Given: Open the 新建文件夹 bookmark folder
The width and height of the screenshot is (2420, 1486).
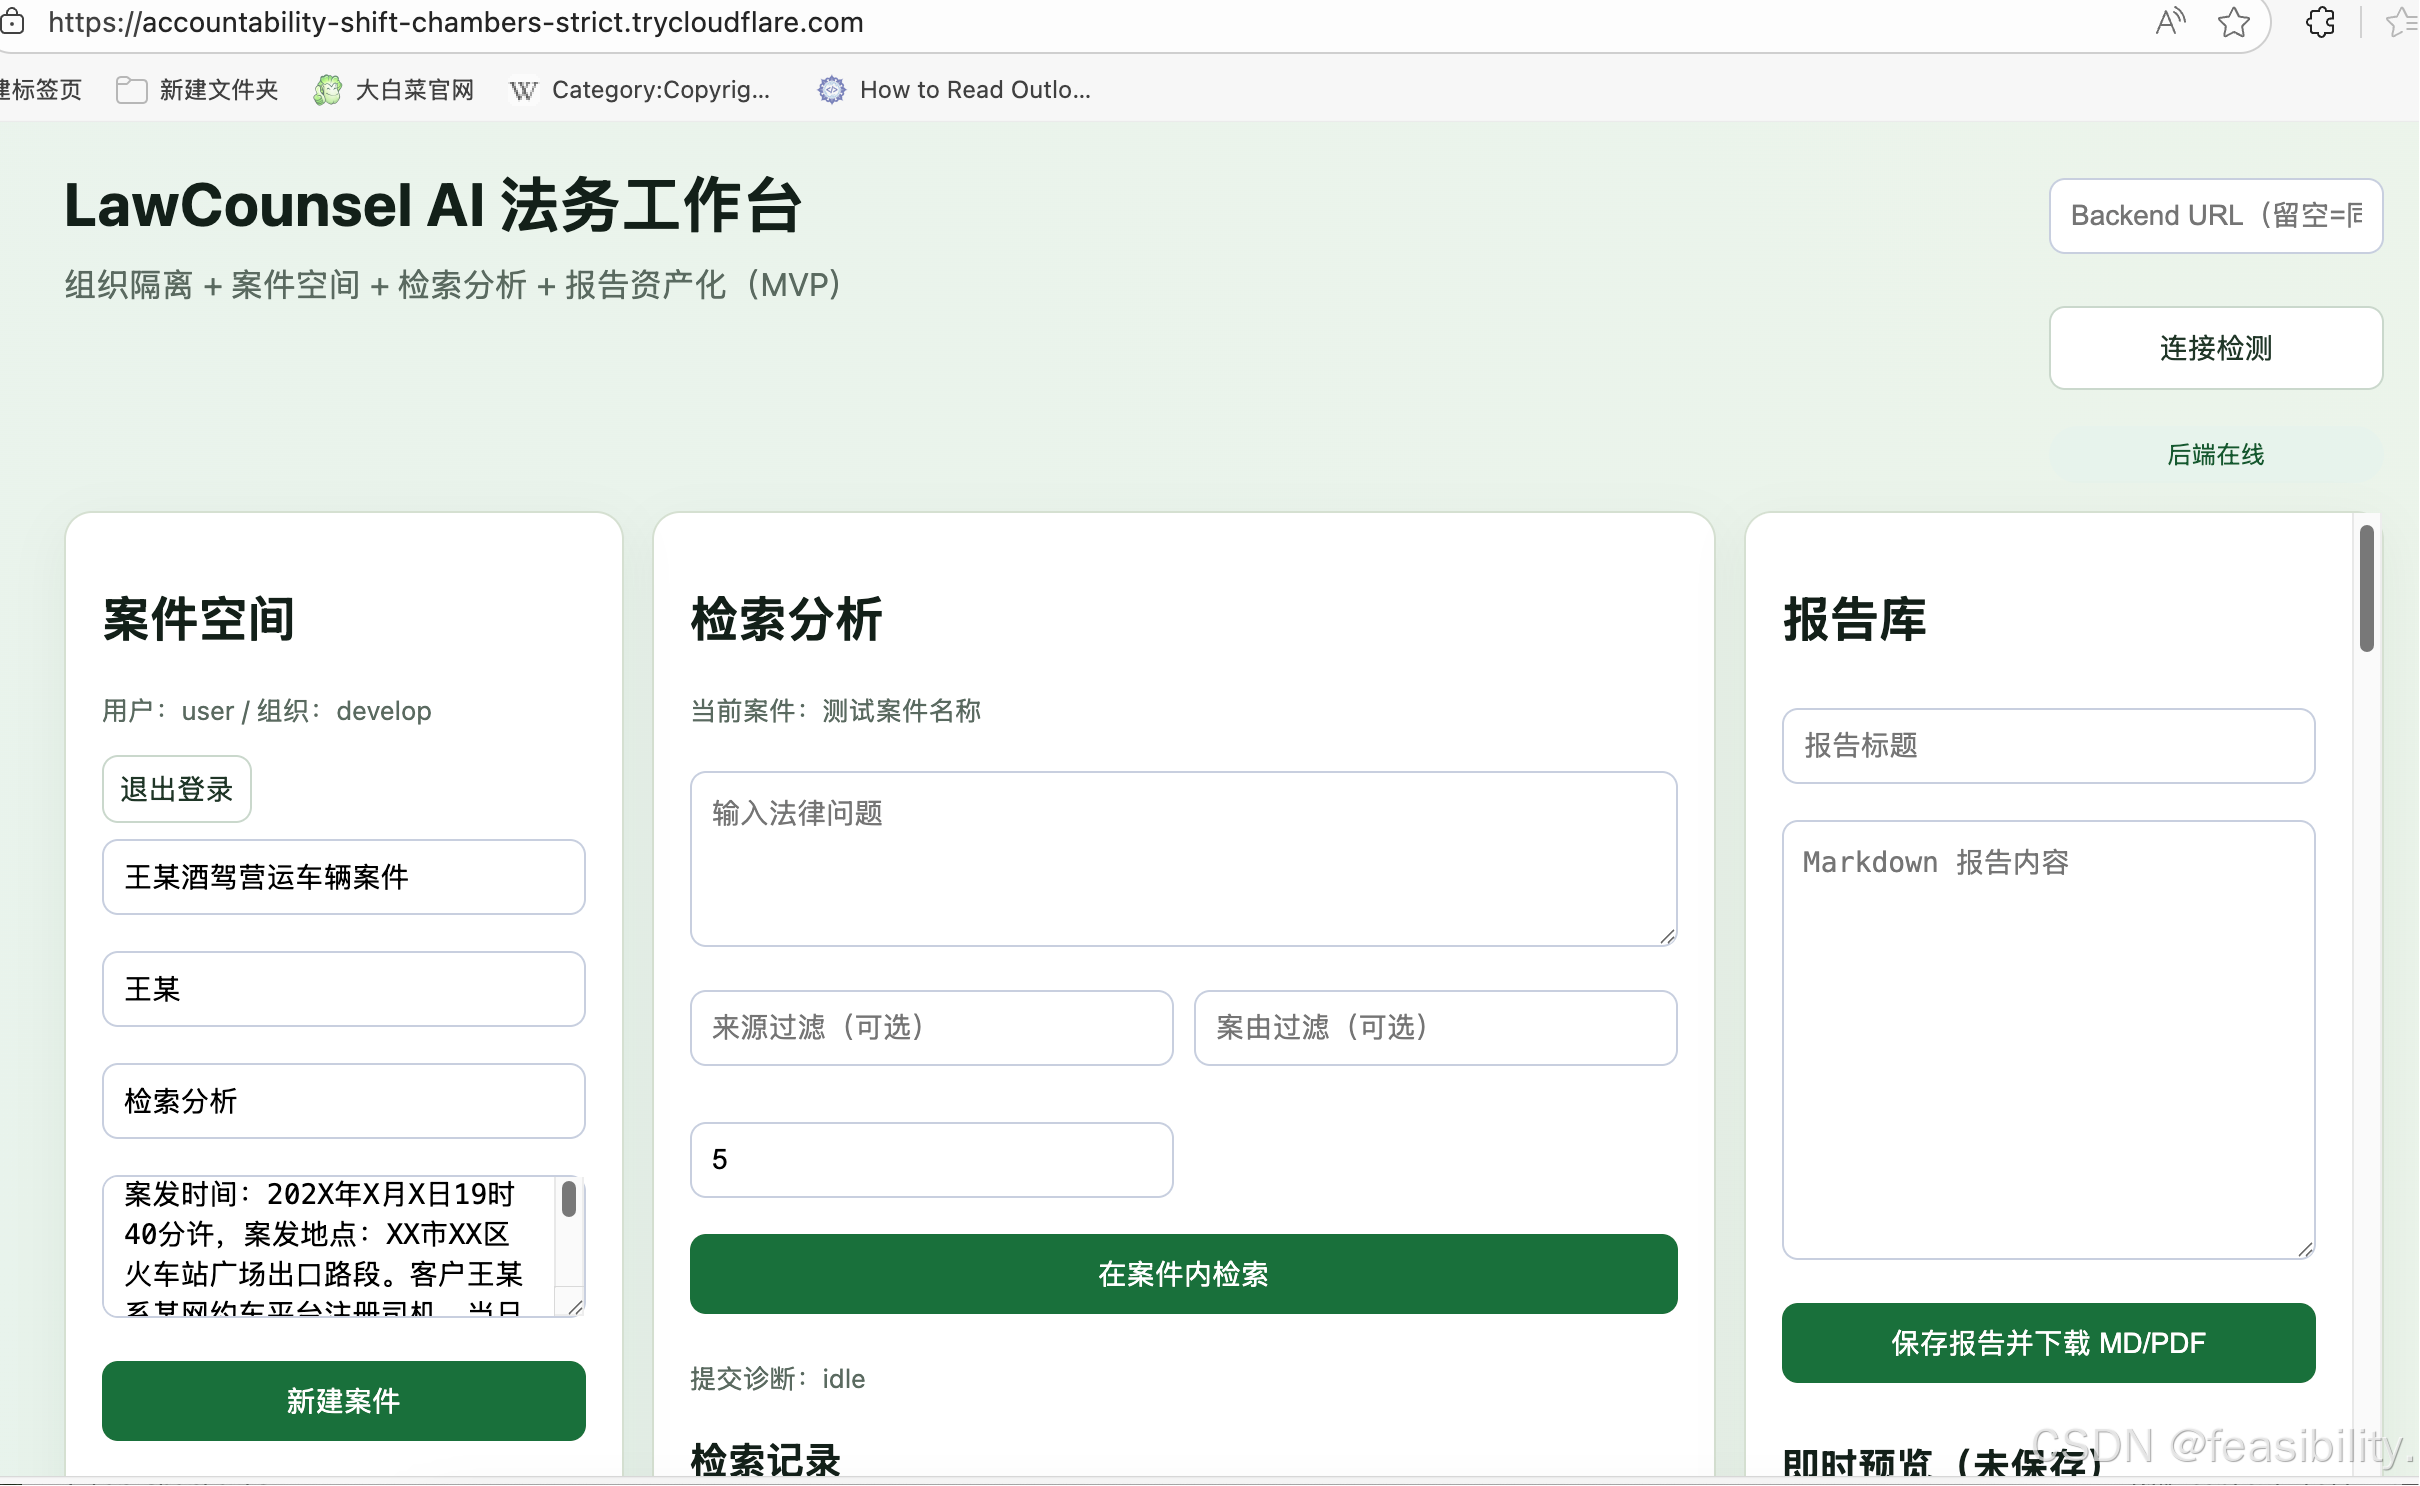Looking at the screenshot, I should coord(198,90).
